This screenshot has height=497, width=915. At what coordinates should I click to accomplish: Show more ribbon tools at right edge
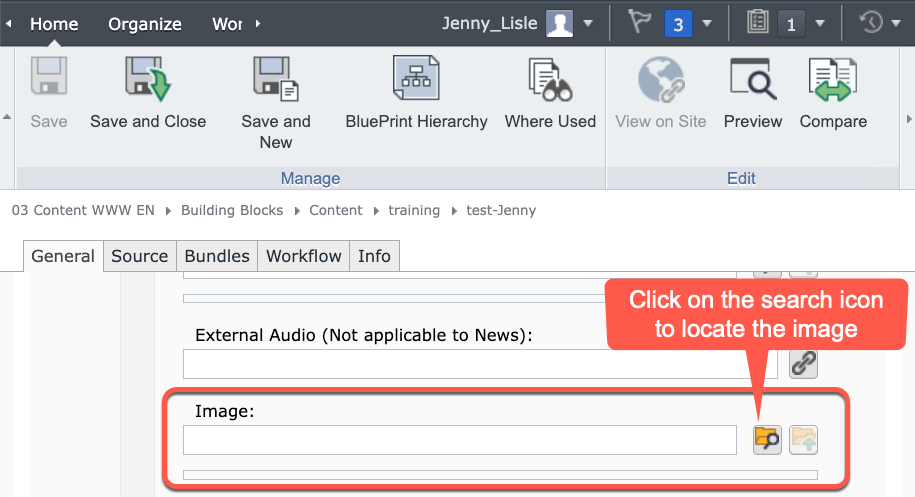click(909, 119)
